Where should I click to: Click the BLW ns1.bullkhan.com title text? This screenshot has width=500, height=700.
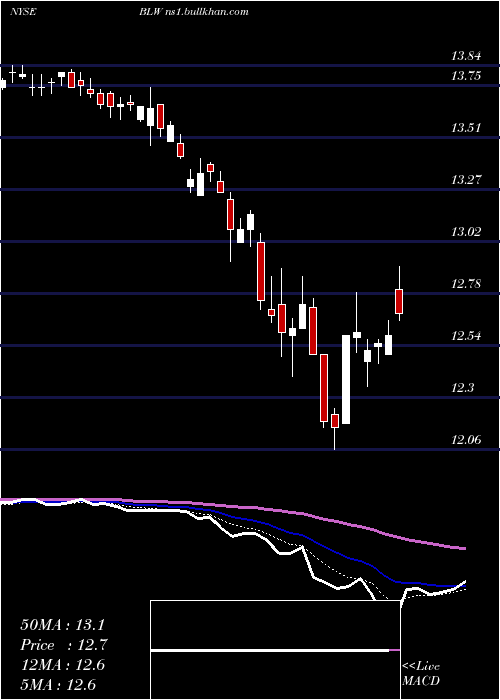[193, 12]
